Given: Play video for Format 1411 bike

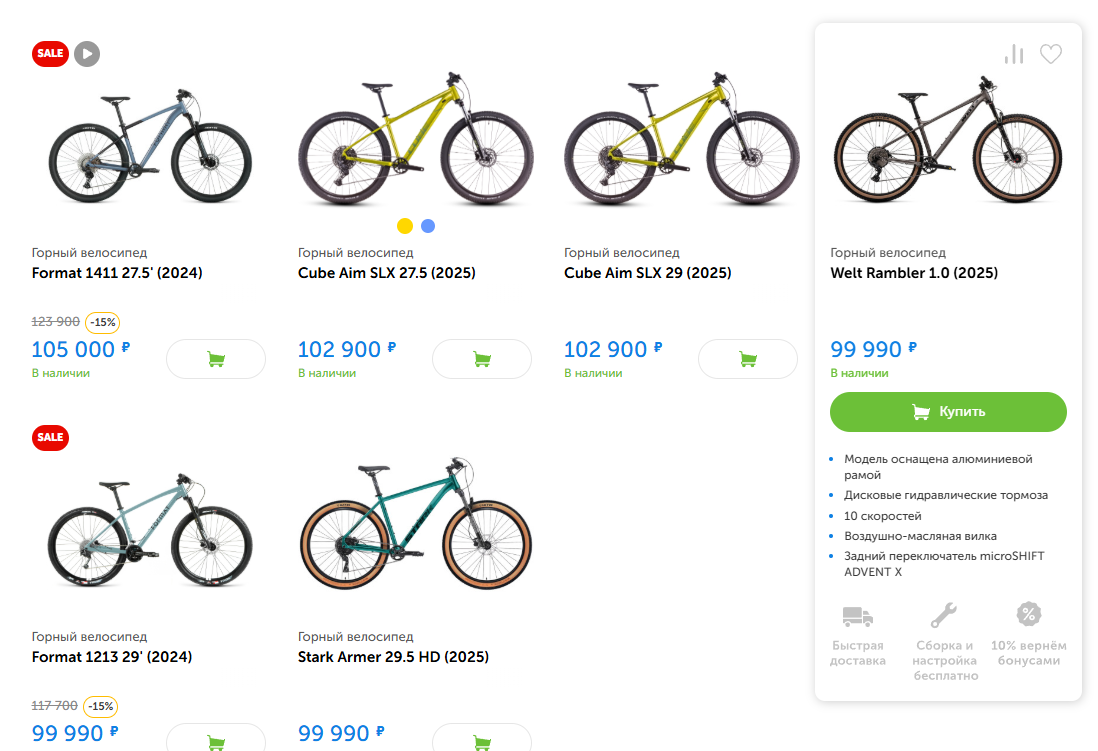Looking at the screenshot, I should coord(87,53).
